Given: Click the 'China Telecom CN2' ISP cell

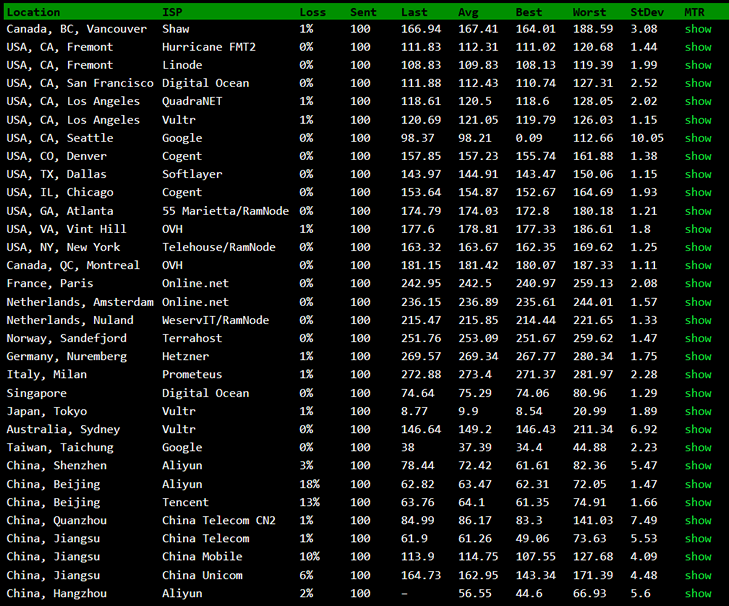Looking at the screenshot, I should click(x=219, y=520).
